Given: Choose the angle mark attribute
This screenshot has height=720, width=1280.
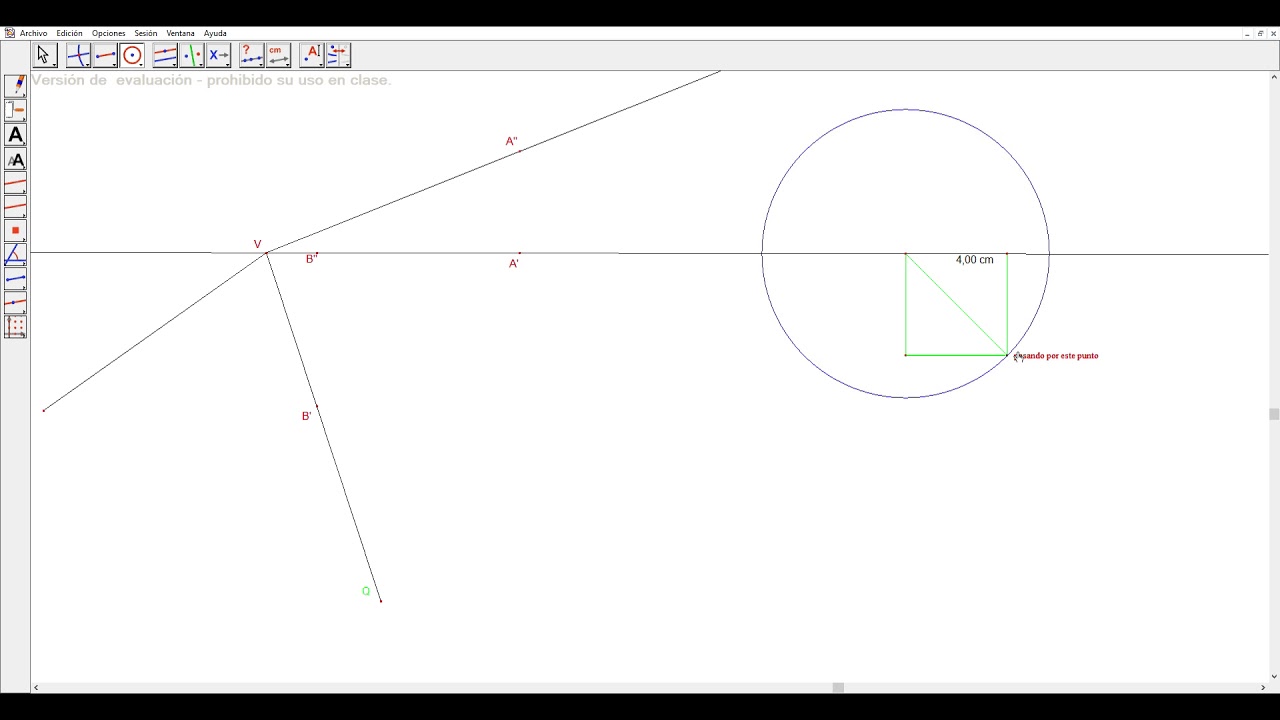Looking at the screenshot, I should [x=16, y=254].
